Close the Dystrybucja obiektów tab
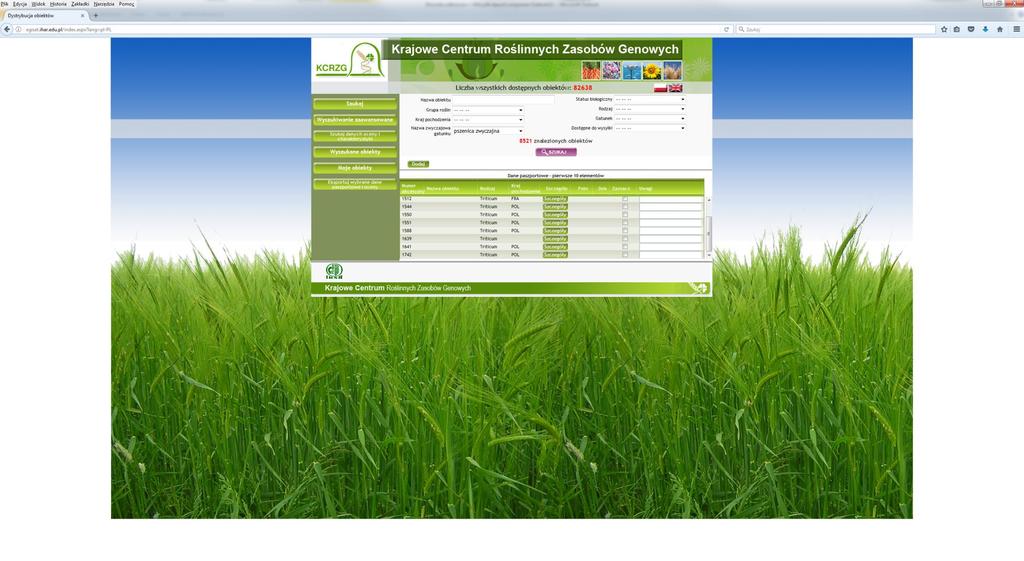The image size is (1024, 561). point(82,15)
